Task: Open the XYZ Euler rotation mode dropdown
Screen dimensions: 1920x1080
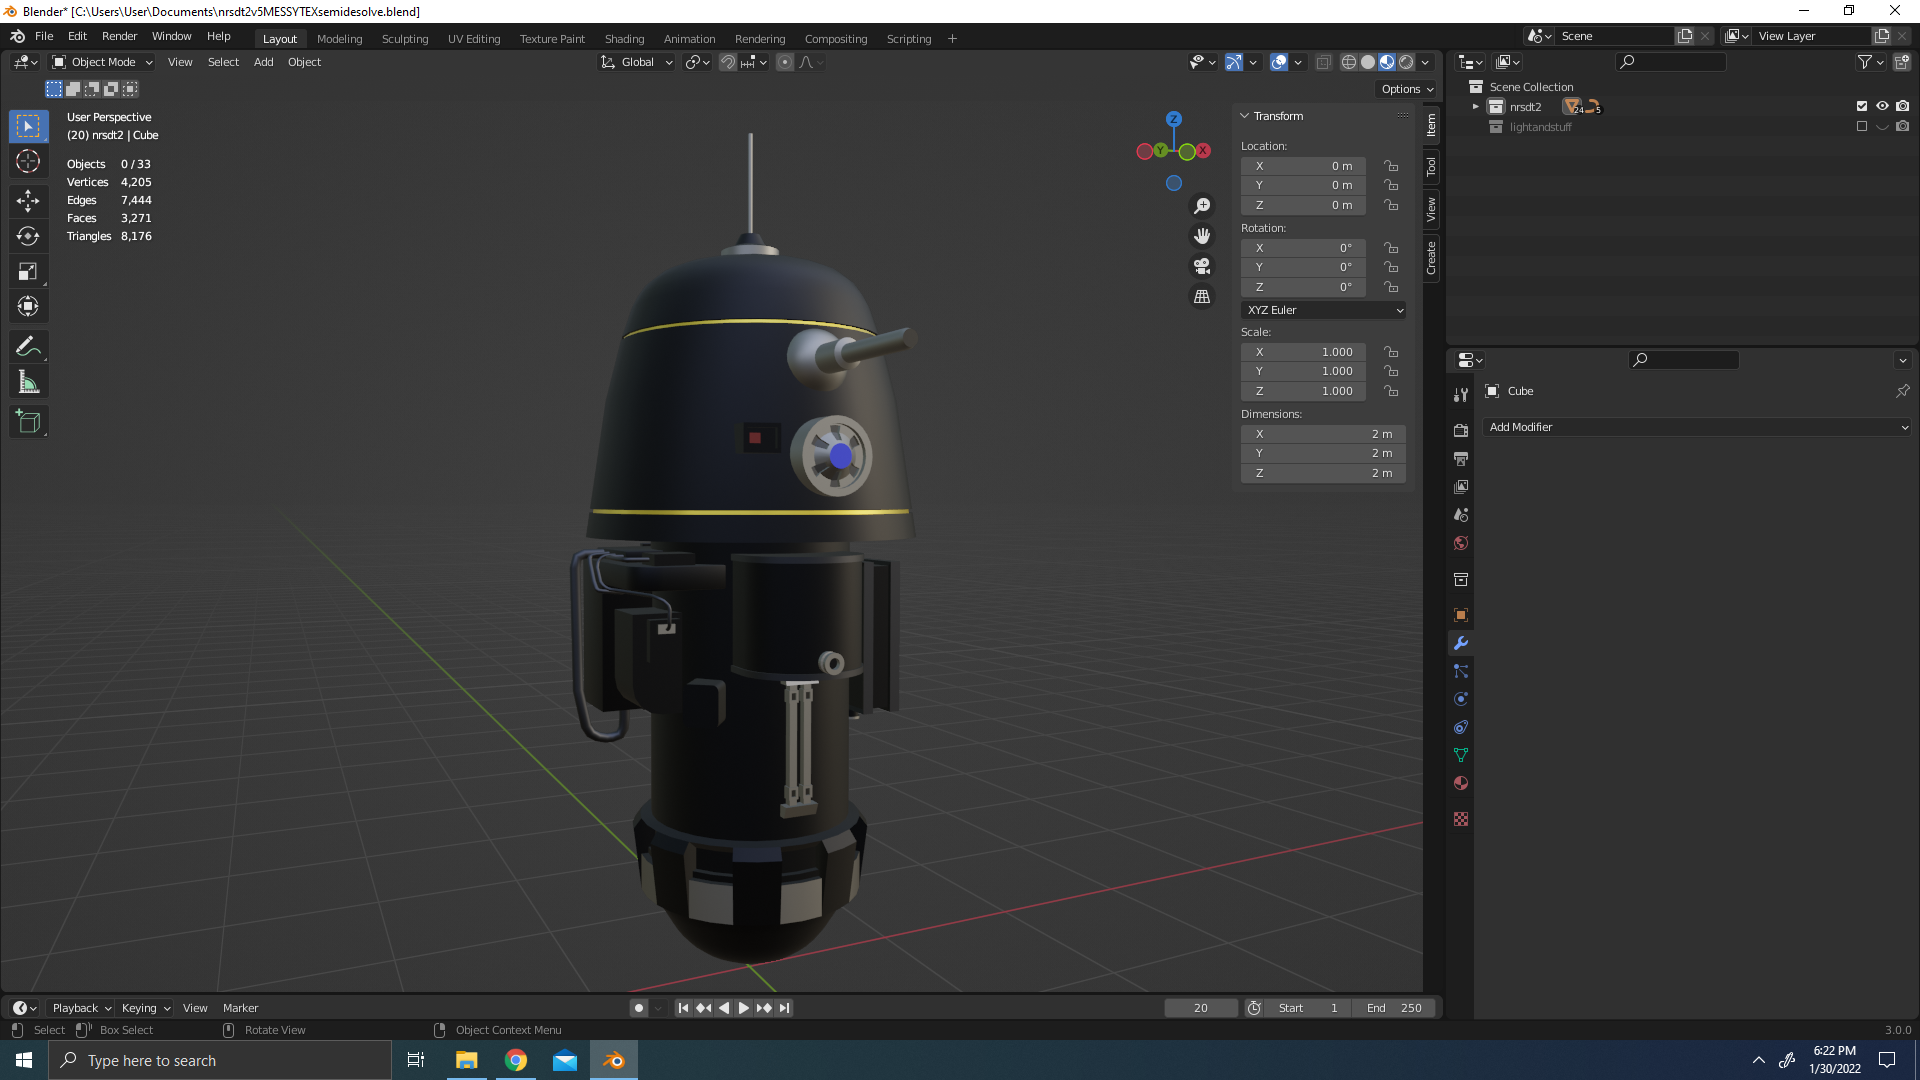Action: 1324,310
